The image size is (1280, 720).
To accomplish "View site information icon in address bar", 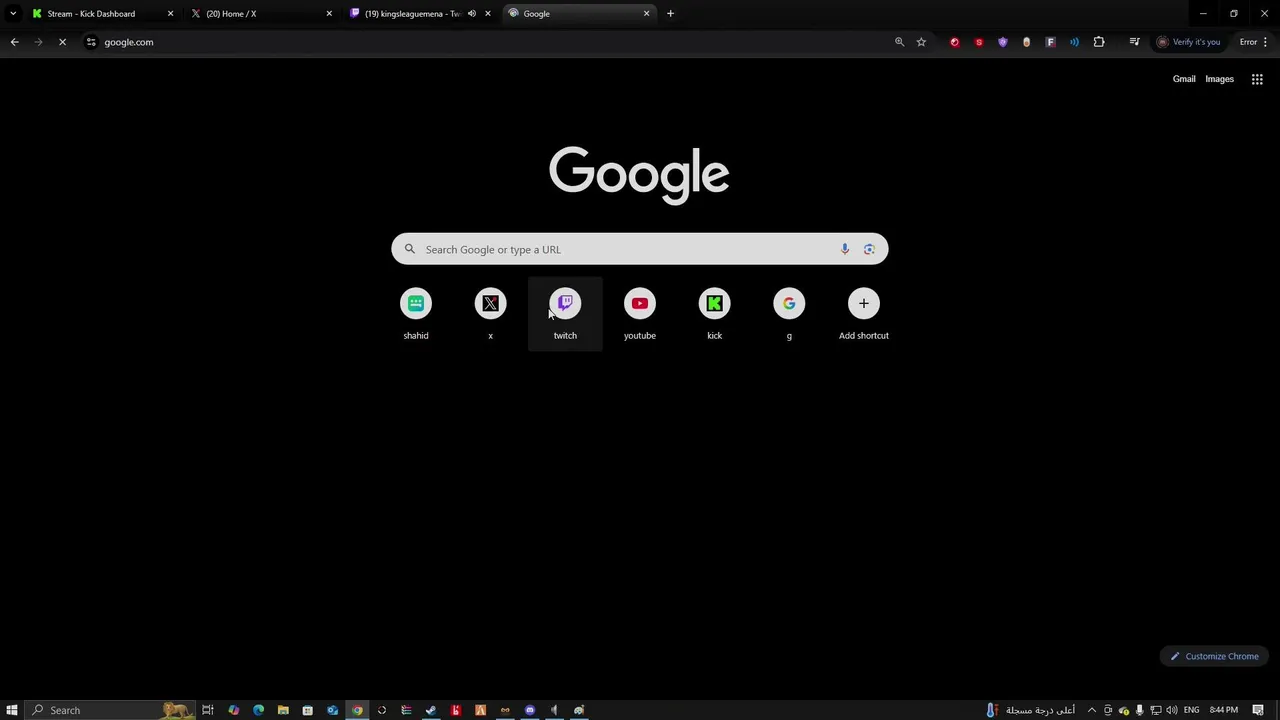I will [91, 42].
